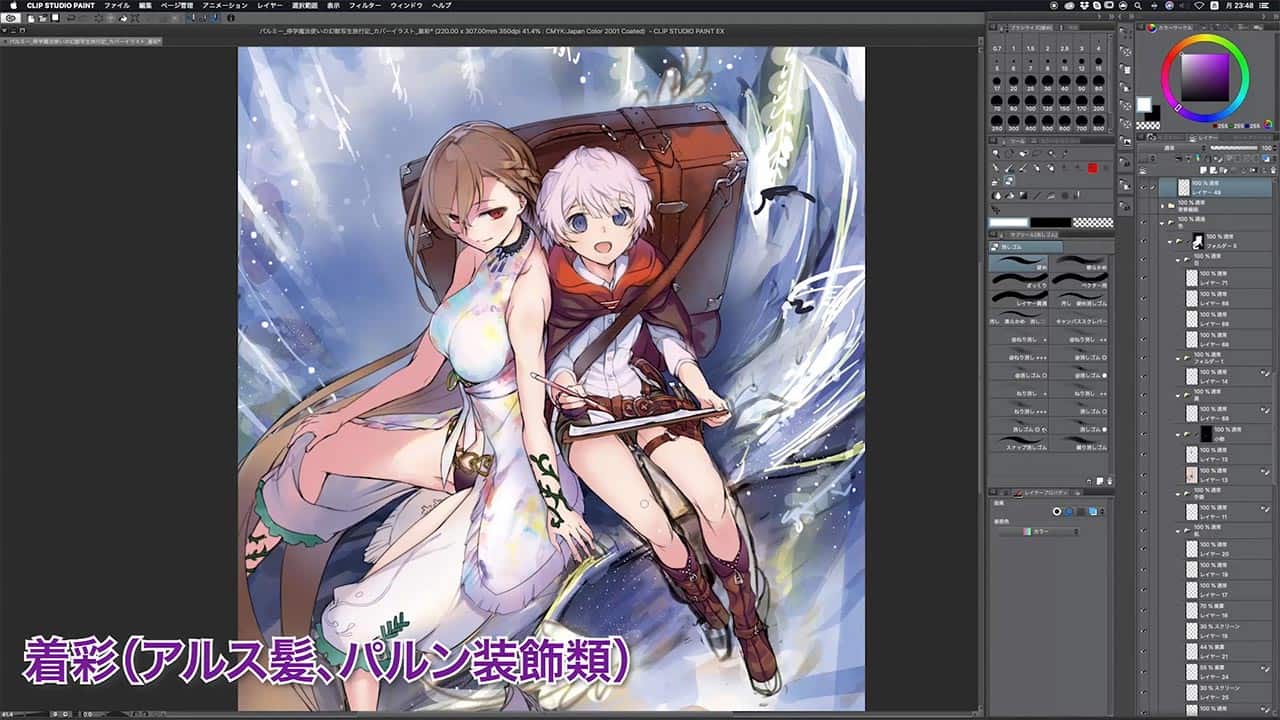Select the 消しゴム sub tool group tab
This screenshot has width=1280, height=720.
click(x=1026, y=246)
